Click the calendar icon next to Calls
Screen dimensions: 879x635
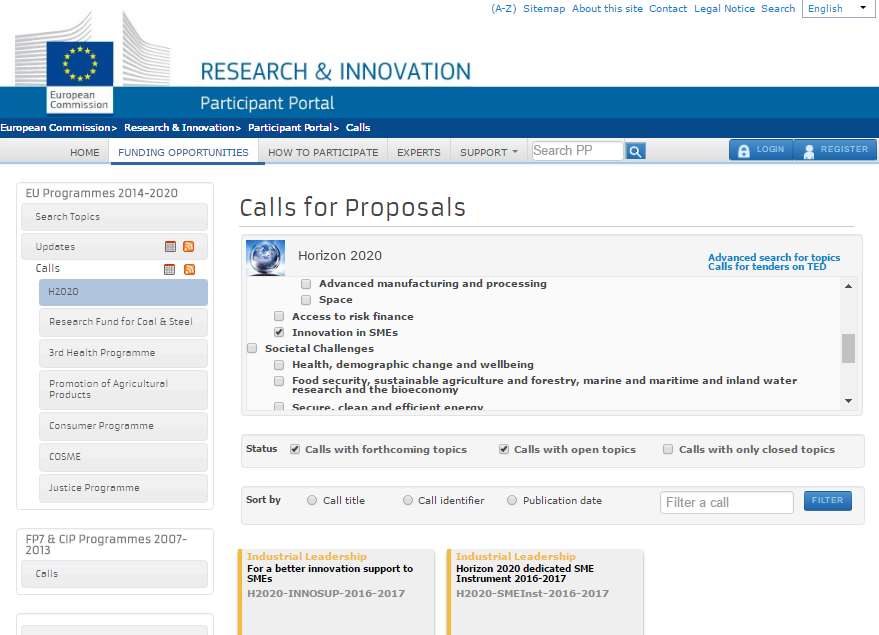coord(169,269)
